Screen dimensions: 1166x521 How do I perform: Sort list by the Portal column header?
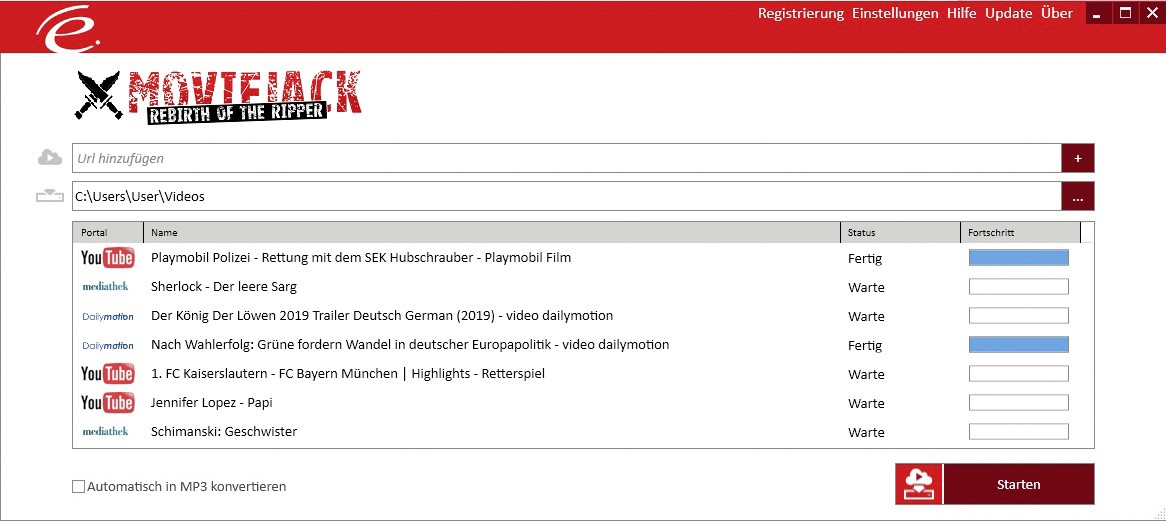(x=108, y=233)
